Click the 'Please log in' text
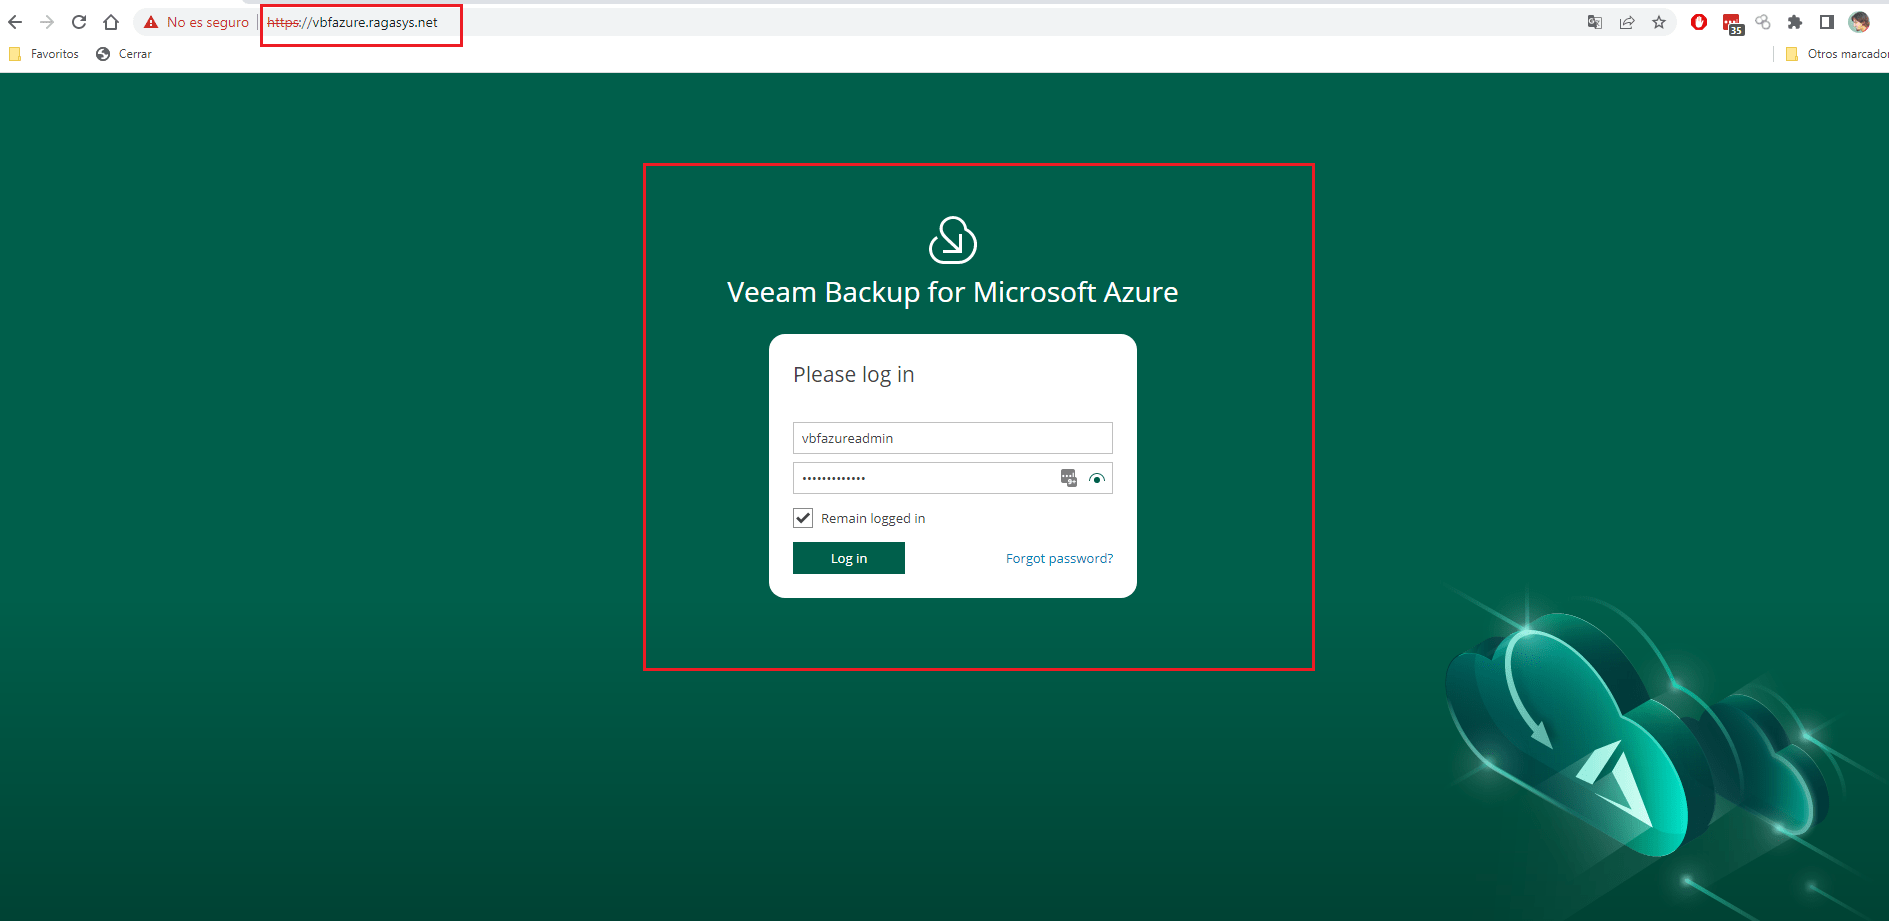Image resolution: width=1889 pixels, height=921 pixels. pyautogui.click(x=854, y=374)
